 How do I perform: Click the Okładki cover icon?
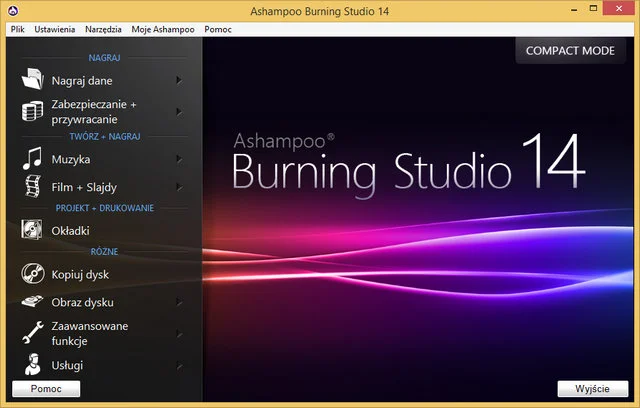(32, 230)
